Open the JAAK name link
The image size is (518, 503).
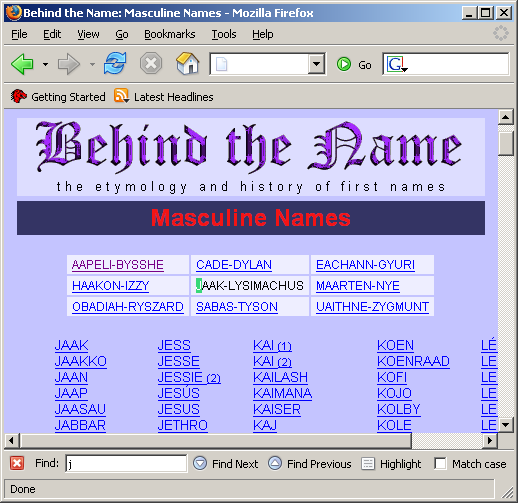[x=72, y=345]
